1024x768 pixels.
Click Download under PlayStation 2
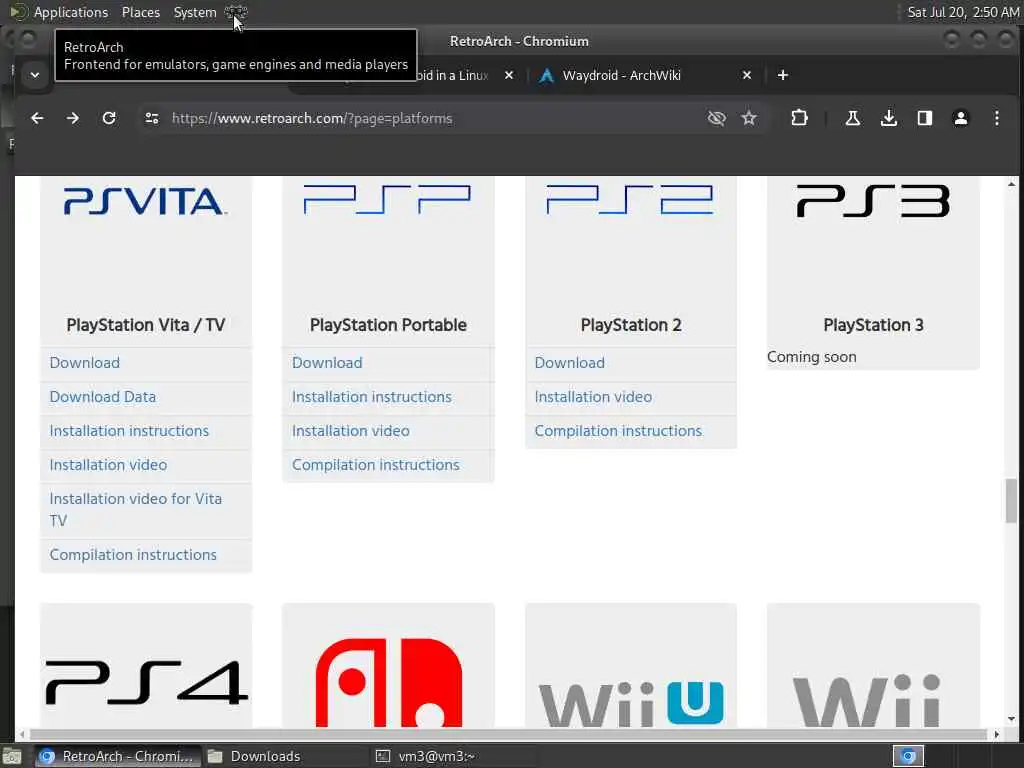click(569, 363)
